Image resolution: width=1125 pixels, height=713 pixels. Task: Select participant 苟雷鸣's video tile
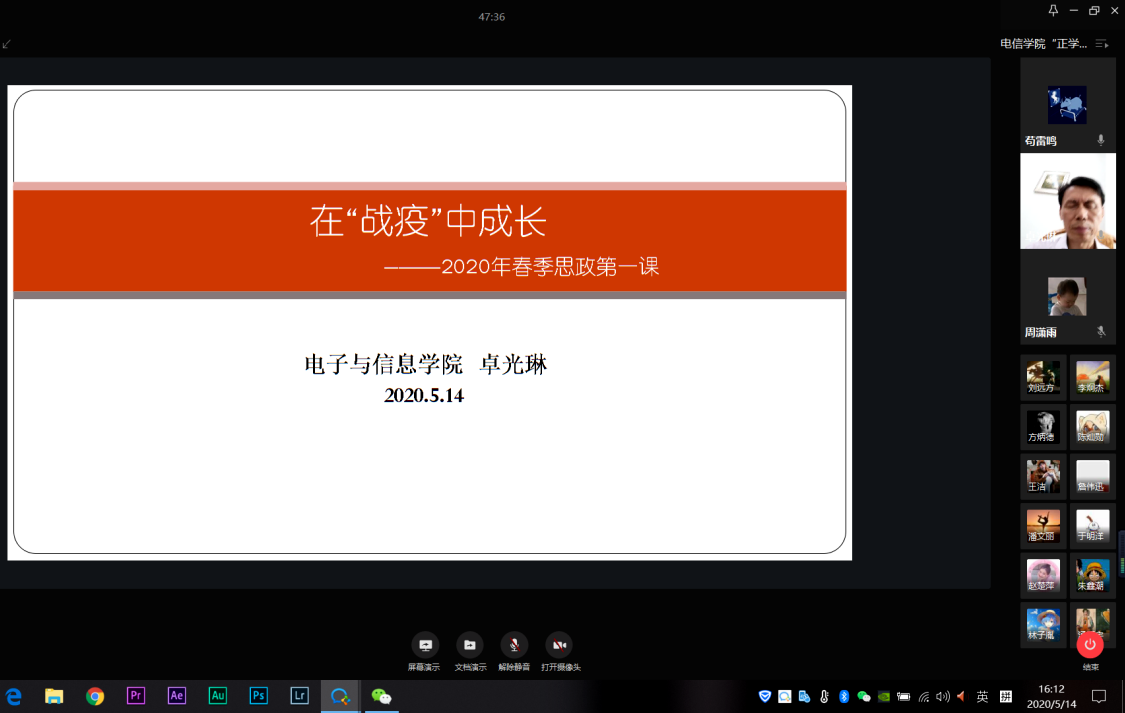pyautogui.click(x=1067, y=105)
